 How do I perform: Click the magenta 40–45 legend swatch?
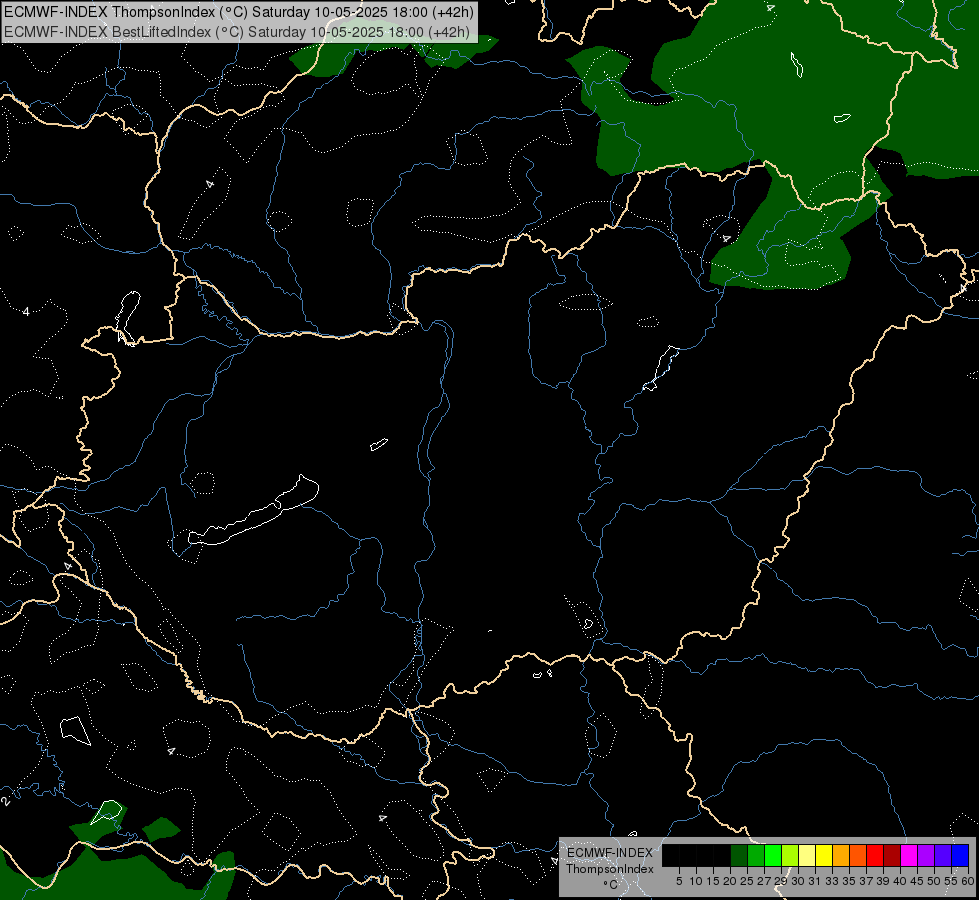(909, 855)
